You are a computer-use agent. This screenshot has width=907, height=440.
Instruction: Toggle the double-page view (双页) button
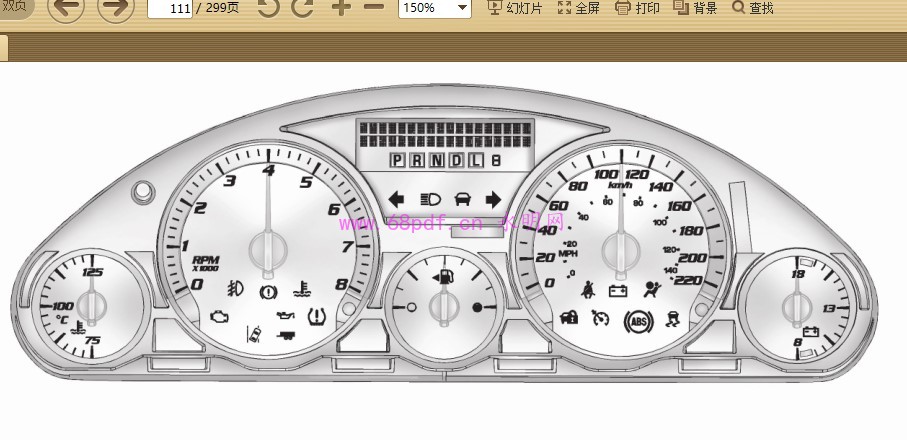(15, 8)
